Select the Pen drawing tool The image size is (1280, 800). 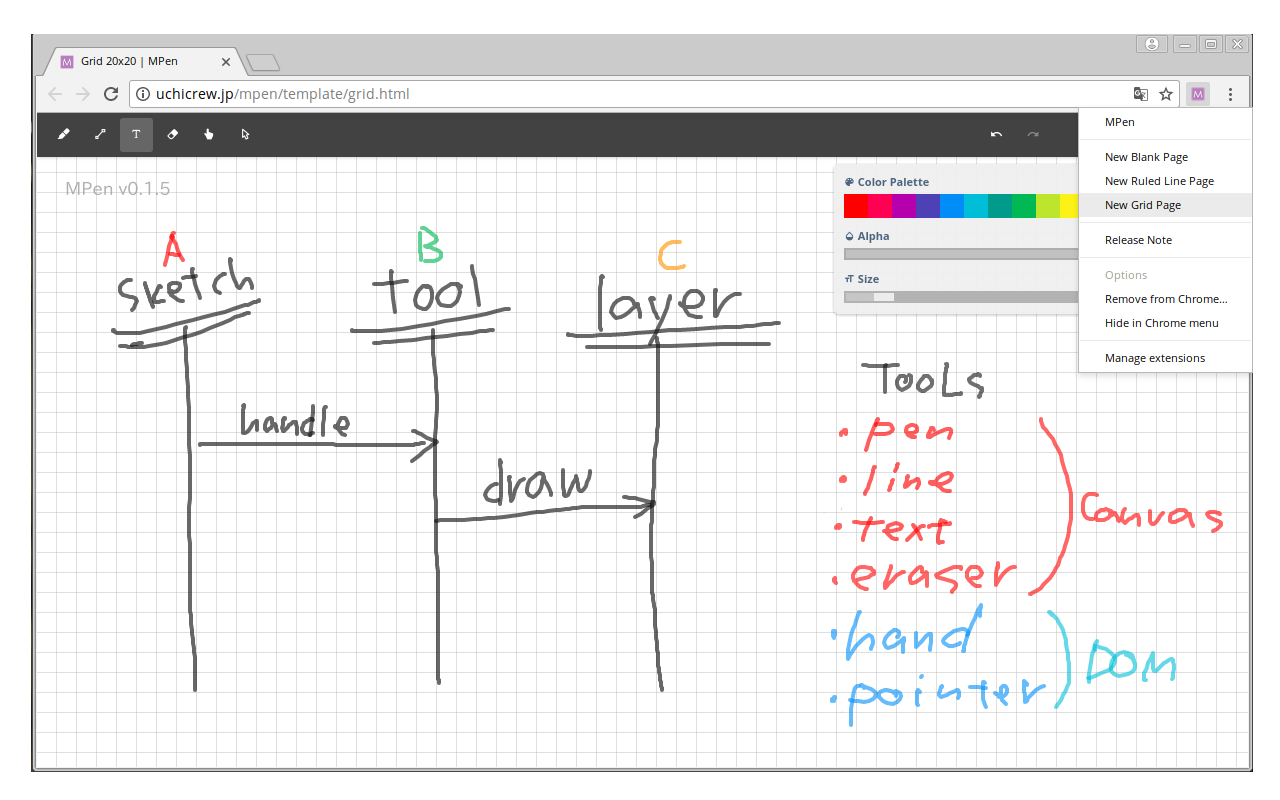(64, 134)
